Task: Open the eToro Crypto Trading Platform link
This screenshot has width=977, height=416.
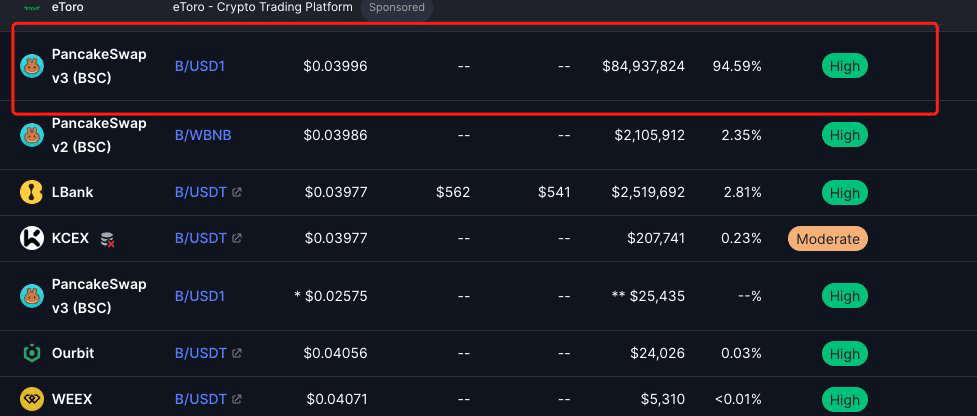Action: 262,7
